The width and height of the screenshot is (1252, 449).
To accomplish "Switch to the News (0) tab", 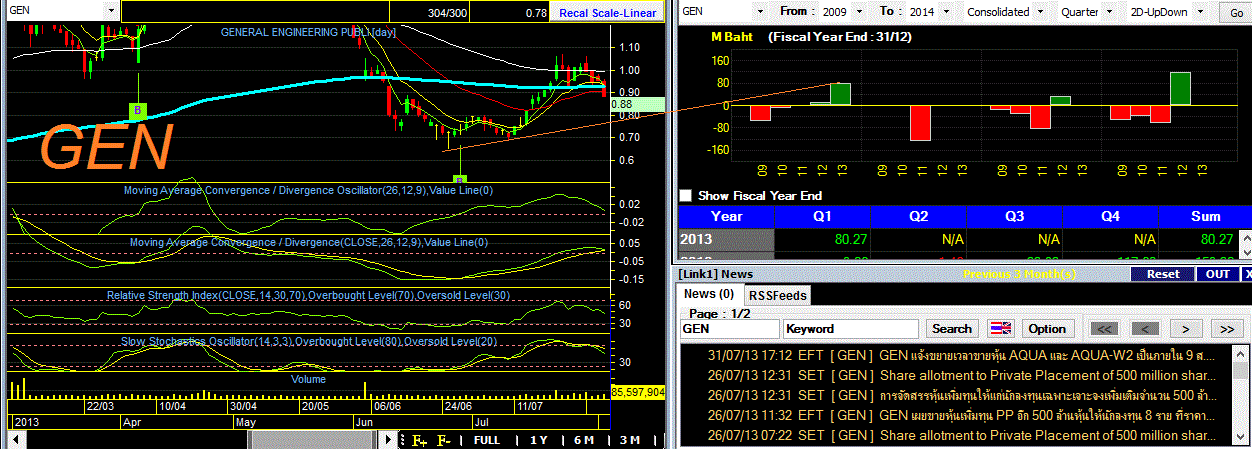I will [708, 295].
